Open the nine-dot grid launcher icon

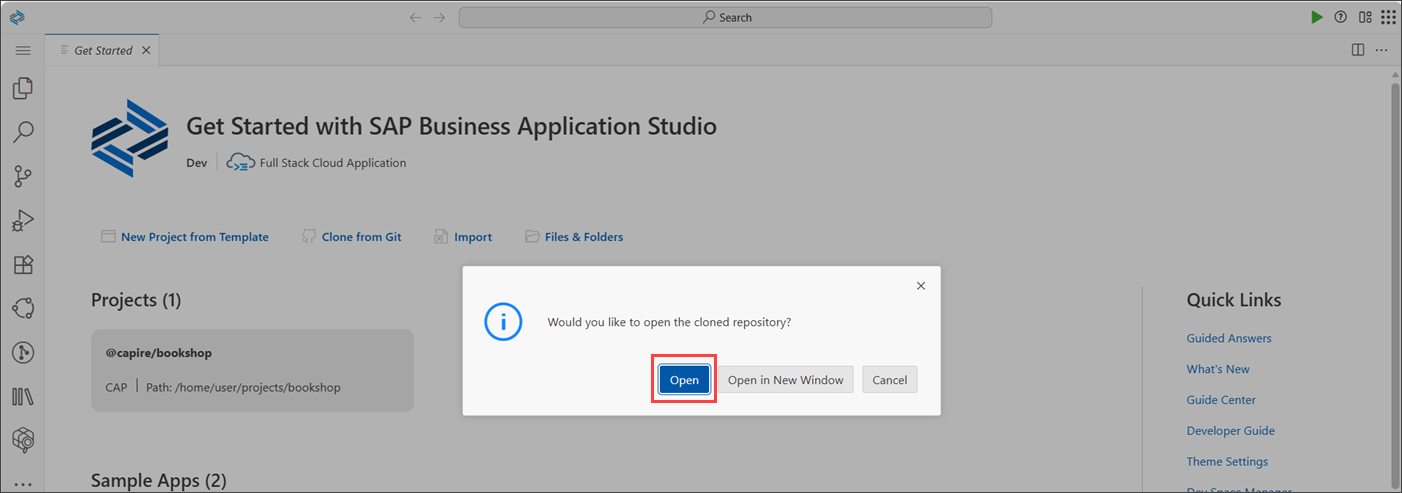1388,17
